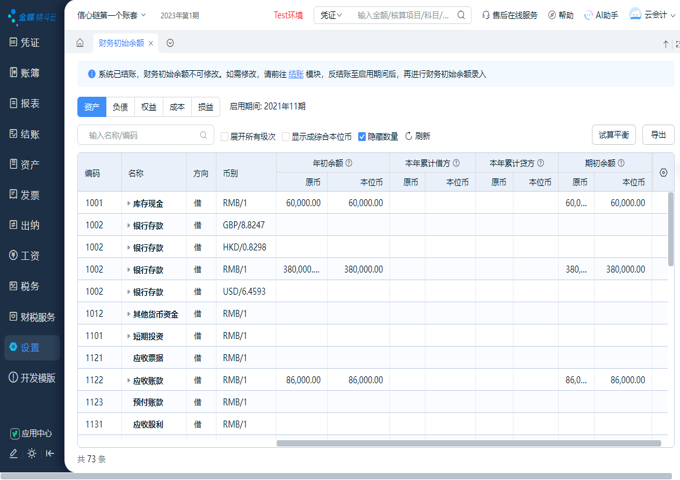This screenshot has width=680, height=480.
Task: Click the table horizontal scrollbar
Action: pos(468,443)
